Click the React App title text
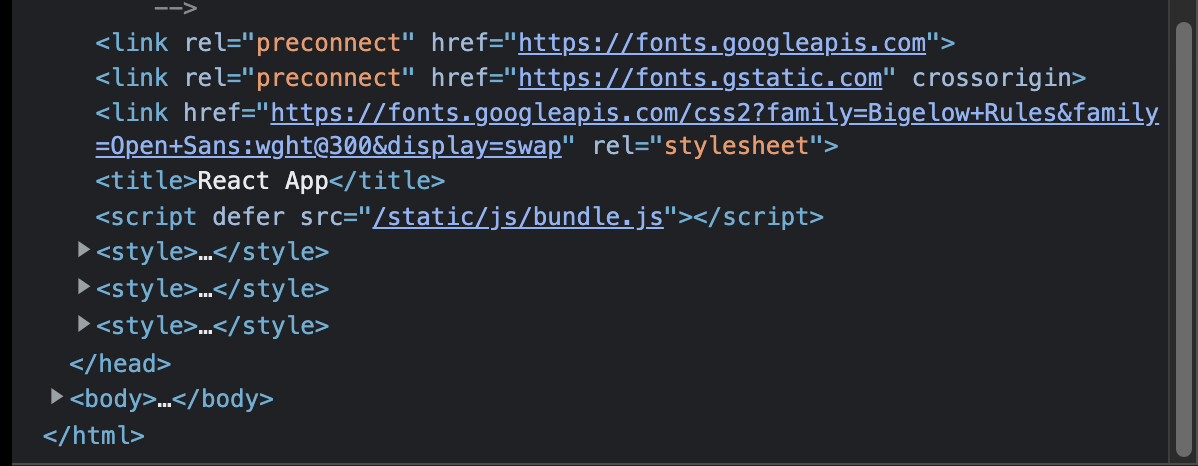This screenshot has width=1198, height=466. (x=263, y=181)
